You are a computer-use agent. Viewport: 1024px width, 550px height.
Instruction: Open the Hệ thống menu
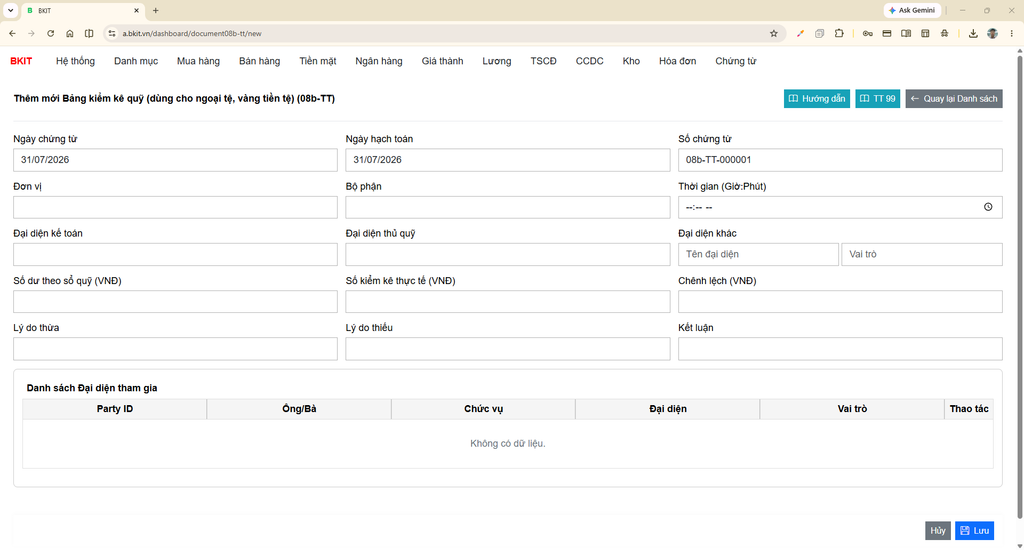(x=75, y=61)
